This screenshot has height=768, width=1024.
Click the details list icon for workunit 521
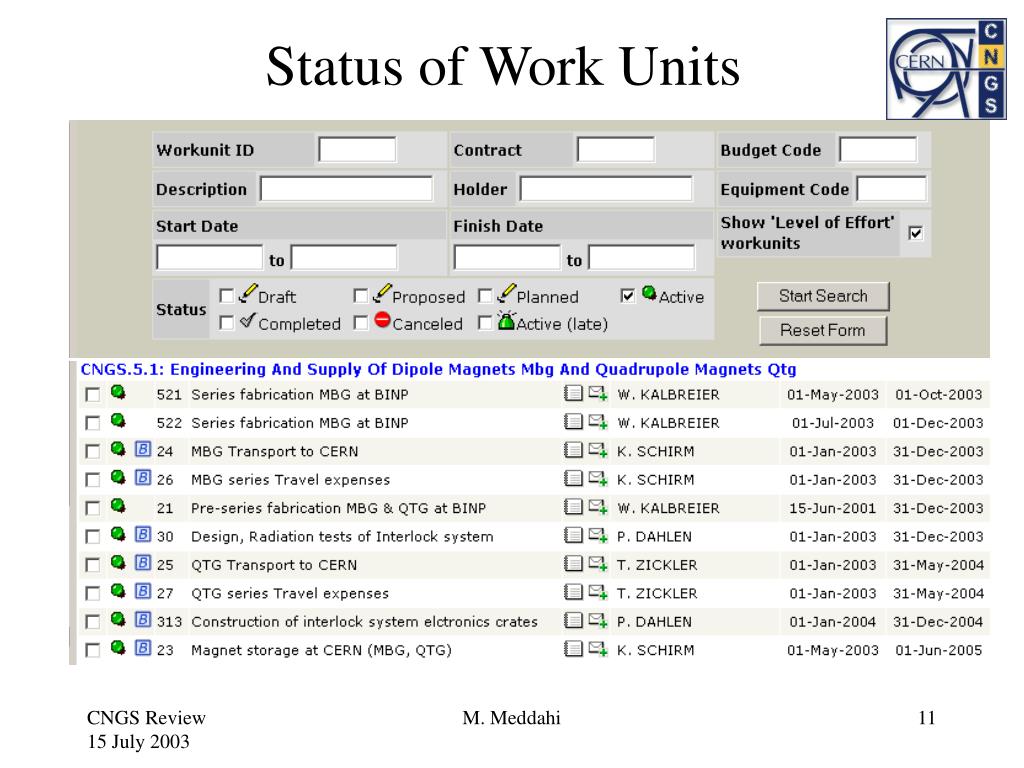[573, 393]
